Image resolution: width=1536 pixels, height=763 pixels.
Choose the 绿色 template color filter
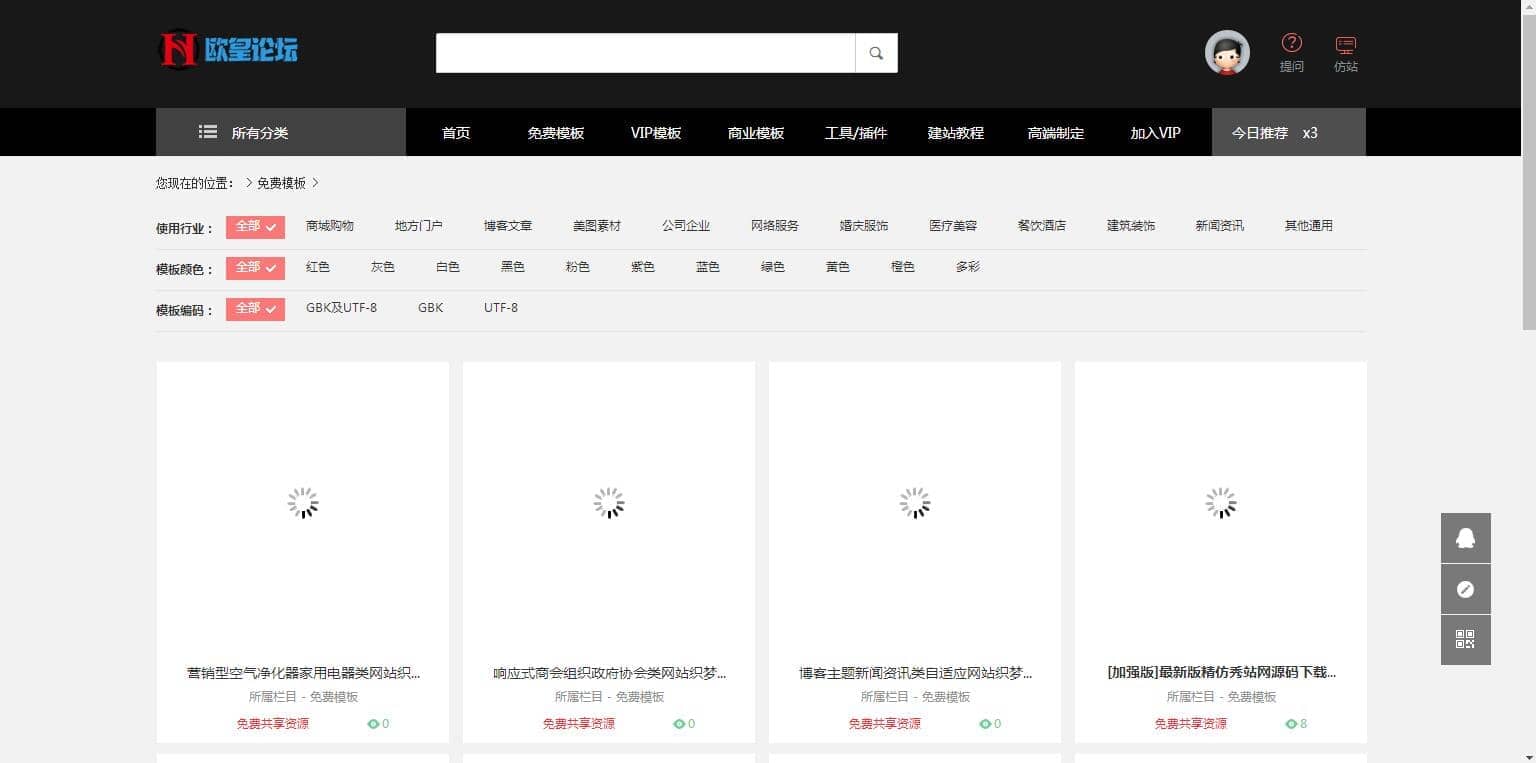click(x=773, y=267)
